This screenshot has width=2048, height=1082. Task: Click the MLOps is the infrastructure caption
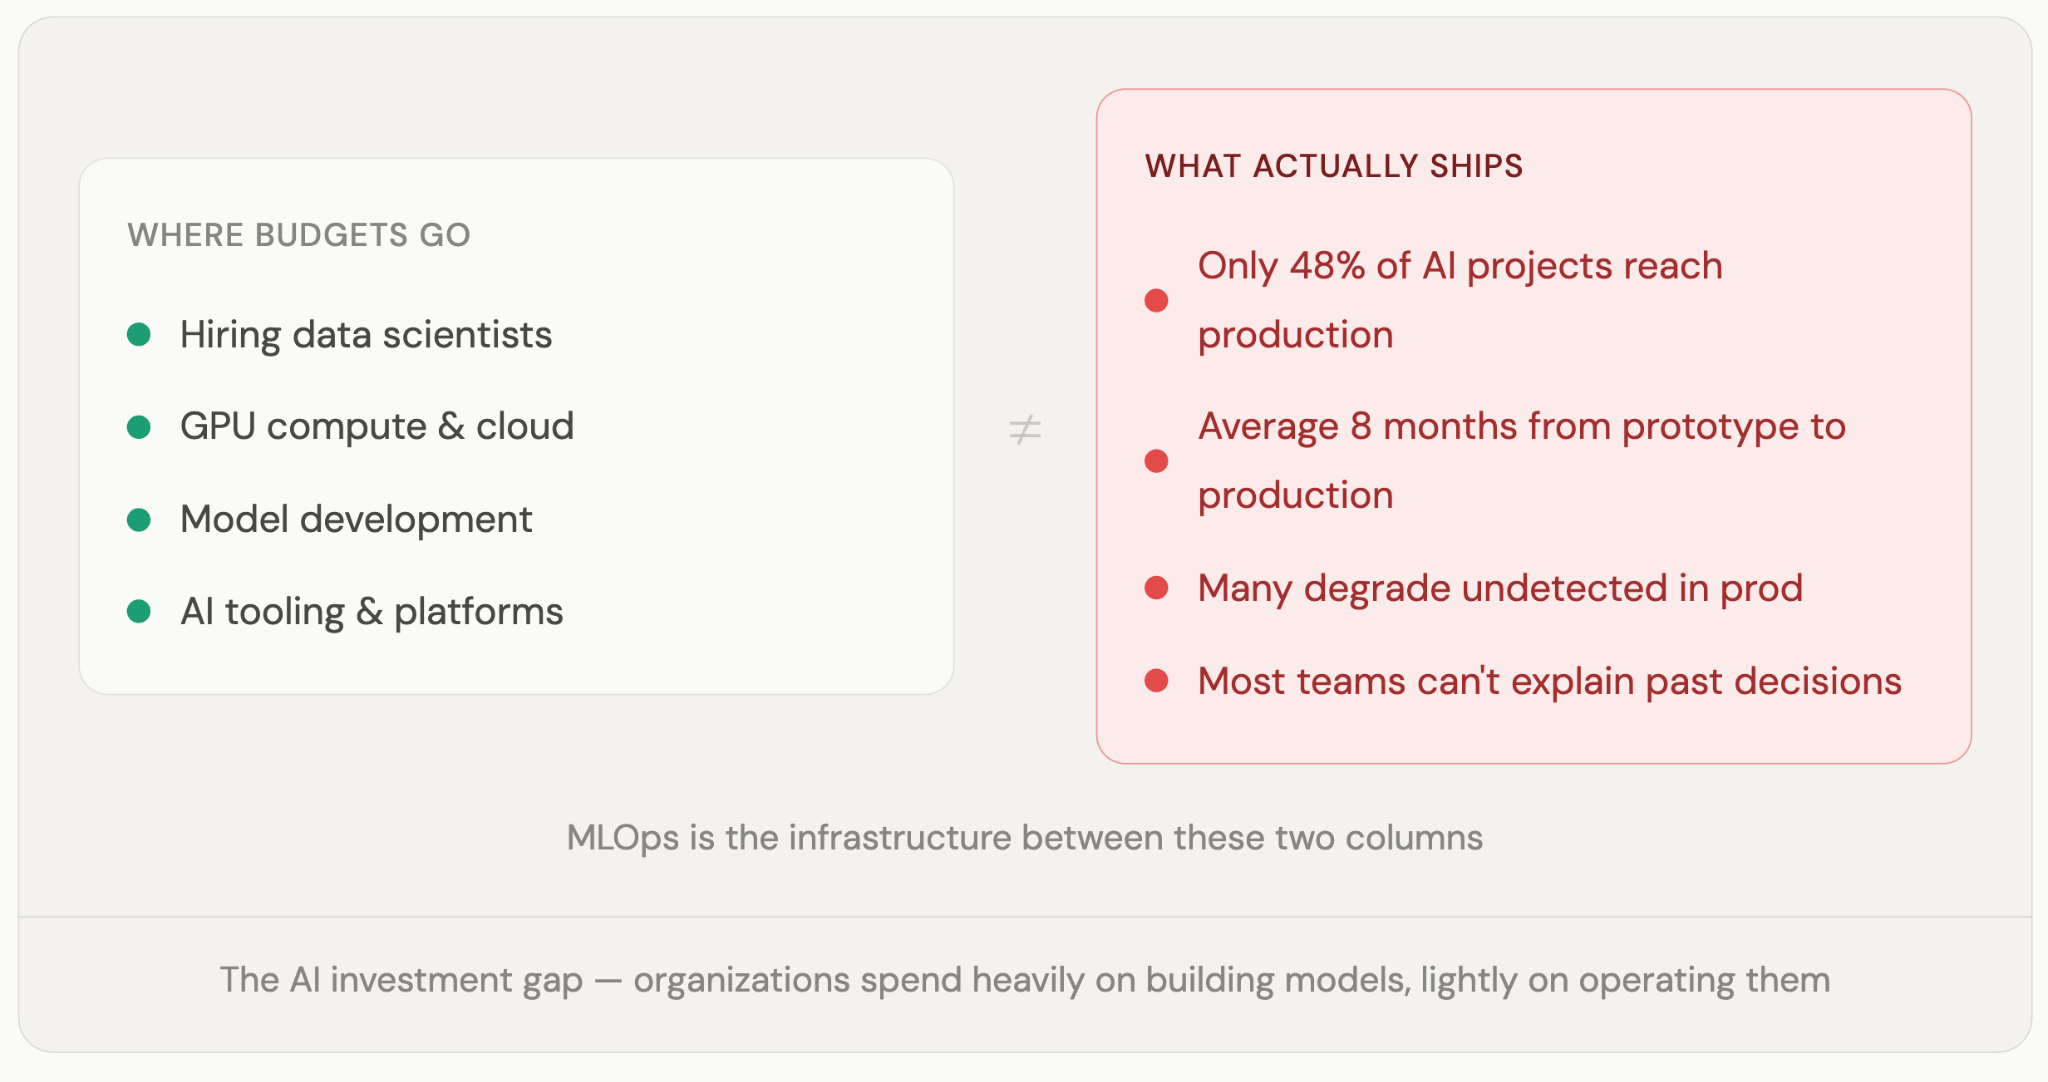pos(1024,838)
